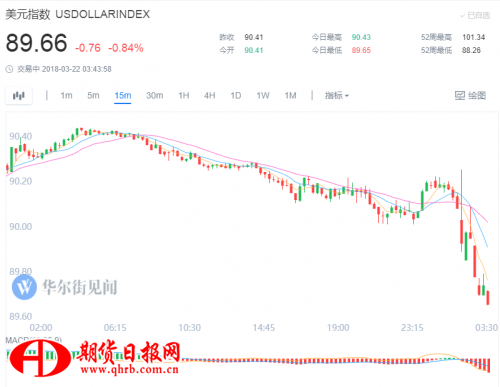Choose the 1M timeframe
500x387 pixels.
[x=290, y=96]
